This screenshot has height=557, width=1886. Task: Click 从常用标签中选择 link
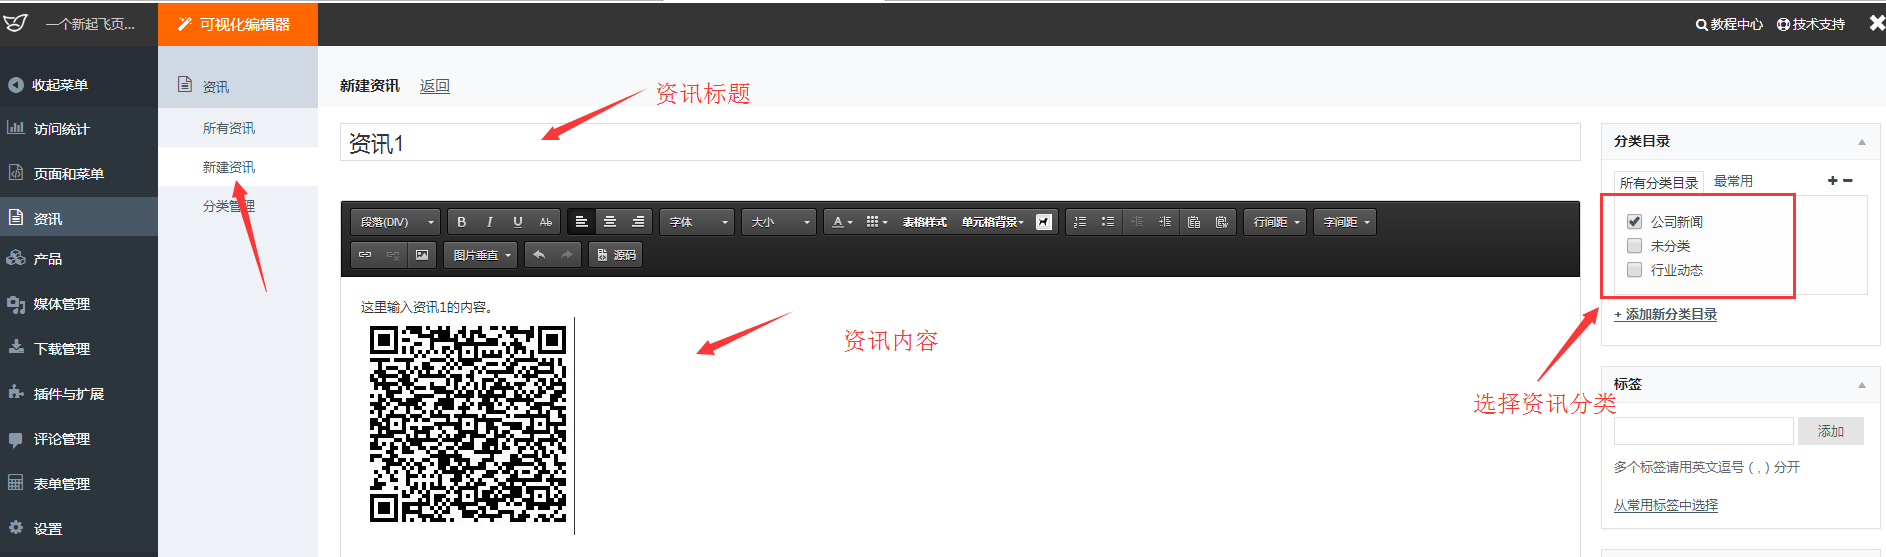[1665, 505]
